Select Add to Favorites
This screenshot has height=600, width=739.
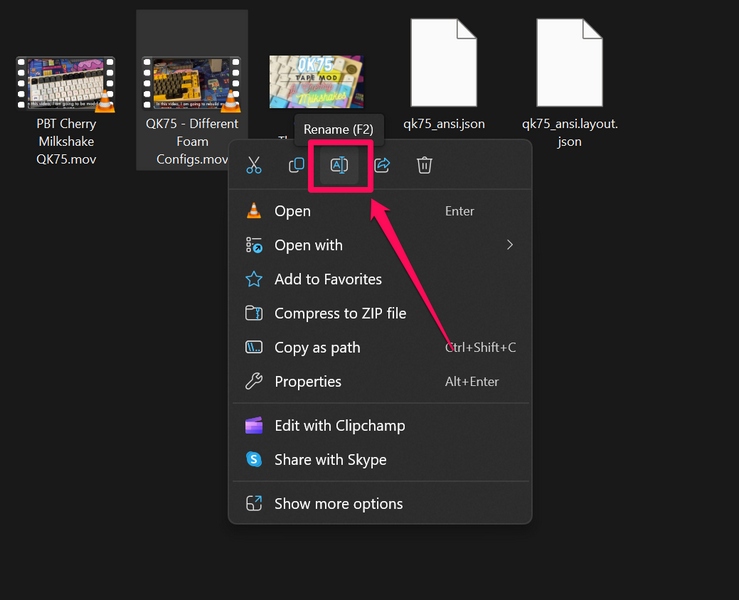328,280
